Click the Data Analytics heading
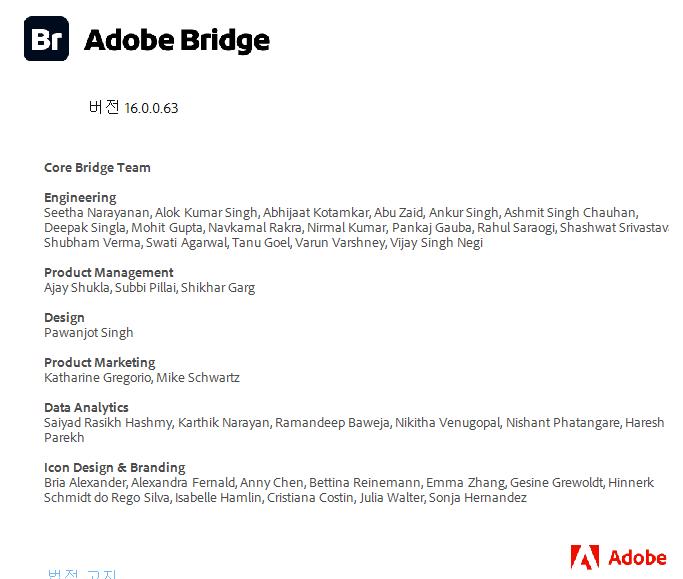The image size is (683, 579). (x=86, y=407)
